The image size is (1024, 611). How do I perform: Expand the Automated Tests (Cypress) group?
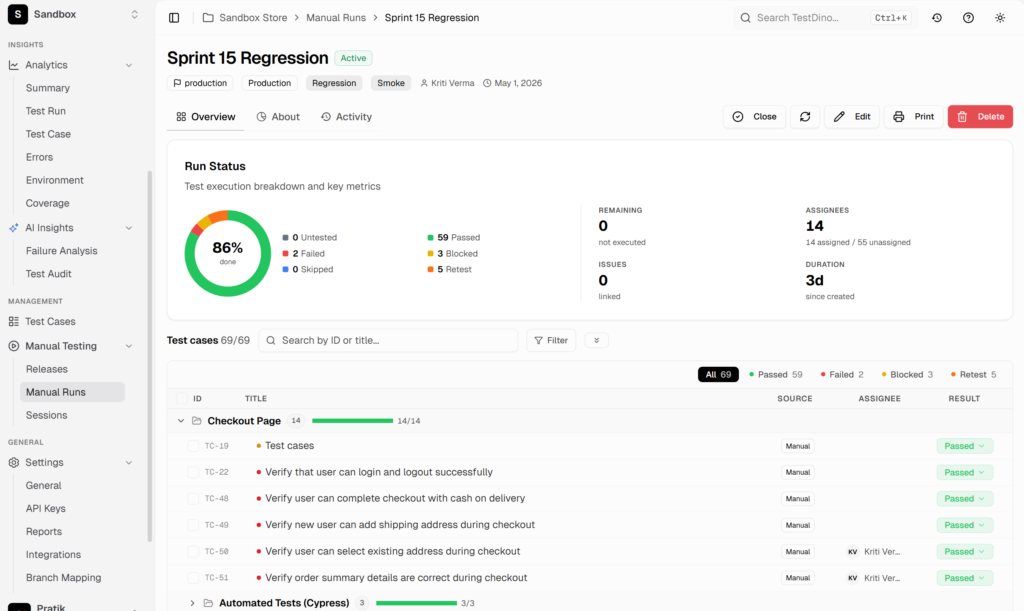coord(192,603)
